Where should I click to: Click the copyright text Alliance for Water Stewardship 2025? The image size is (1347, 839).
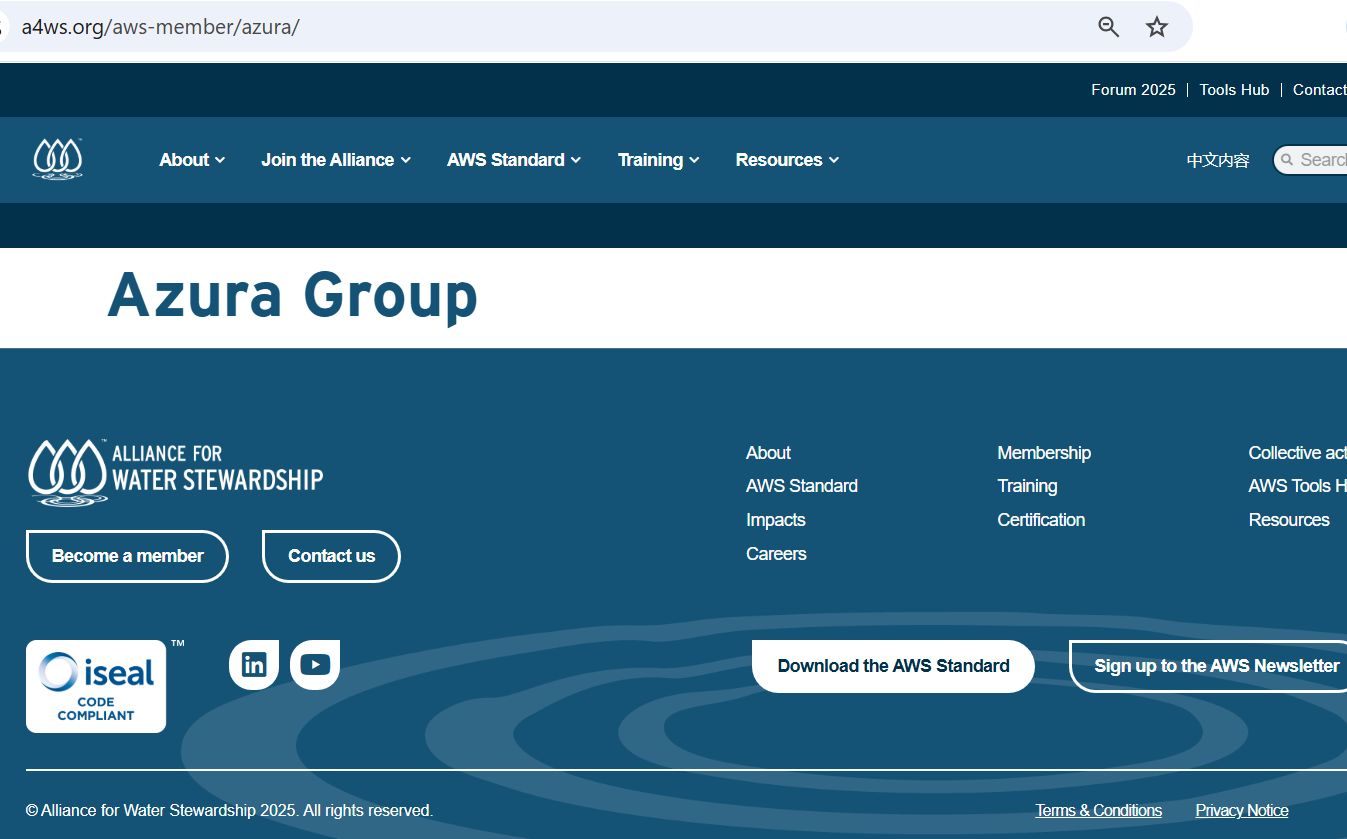tap(229, 811)
